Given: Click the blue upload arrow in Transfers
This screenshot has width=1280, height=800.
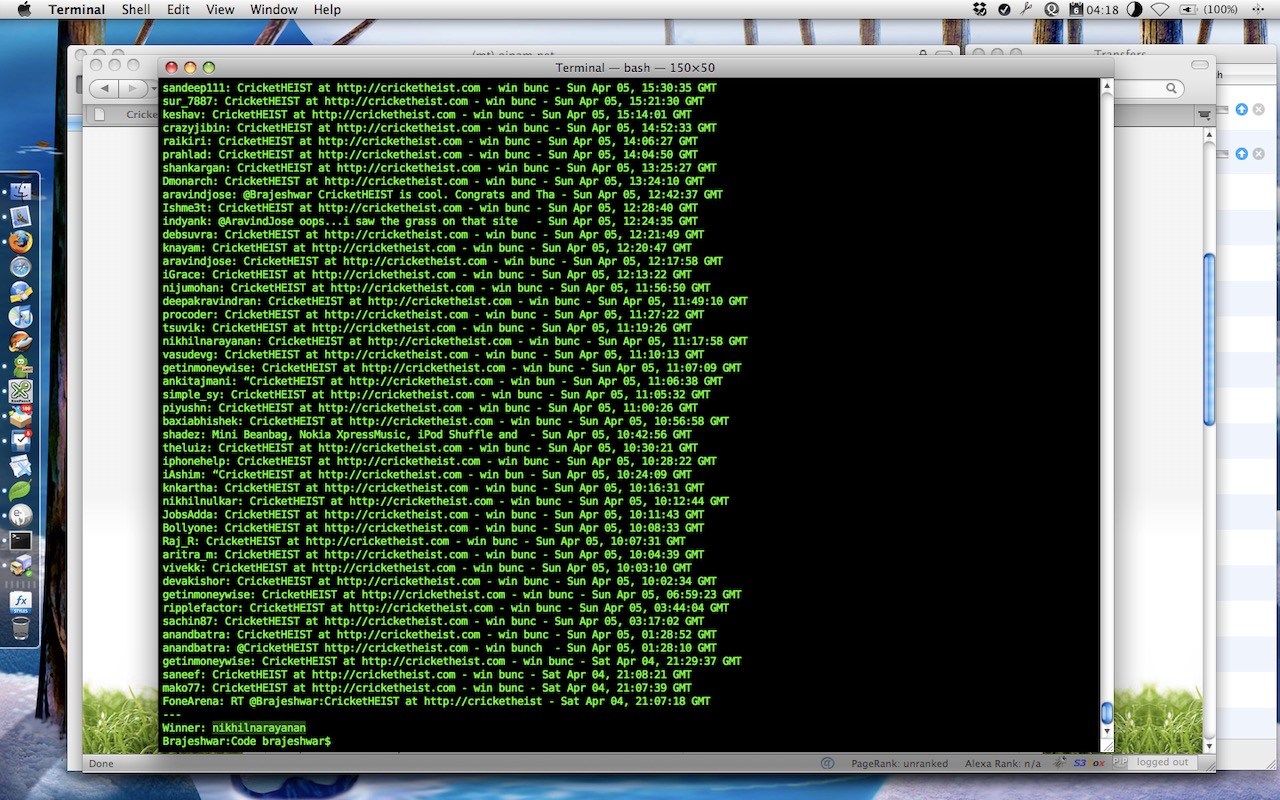Looking at the screenshot, I should coord(1241,109).
